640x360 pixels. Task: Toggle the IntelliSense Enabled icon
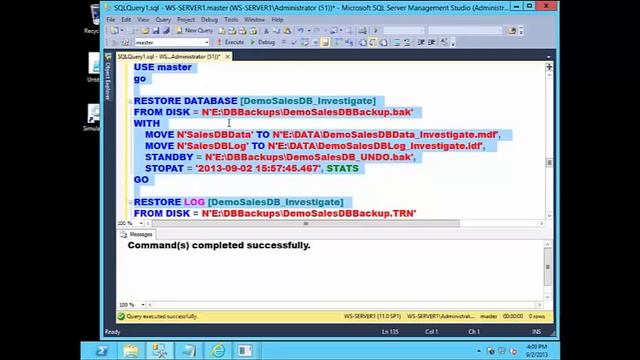(325, 42)
